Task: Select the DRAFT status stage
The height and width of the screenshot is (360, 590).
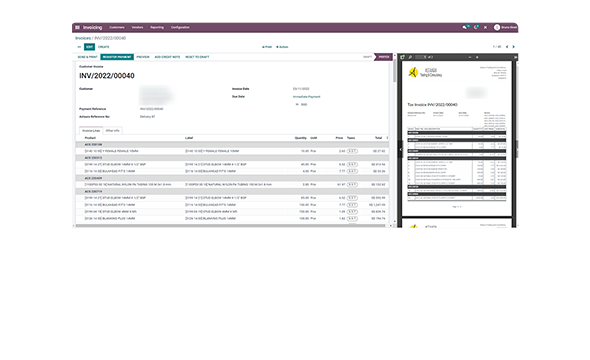Action: 367,57
